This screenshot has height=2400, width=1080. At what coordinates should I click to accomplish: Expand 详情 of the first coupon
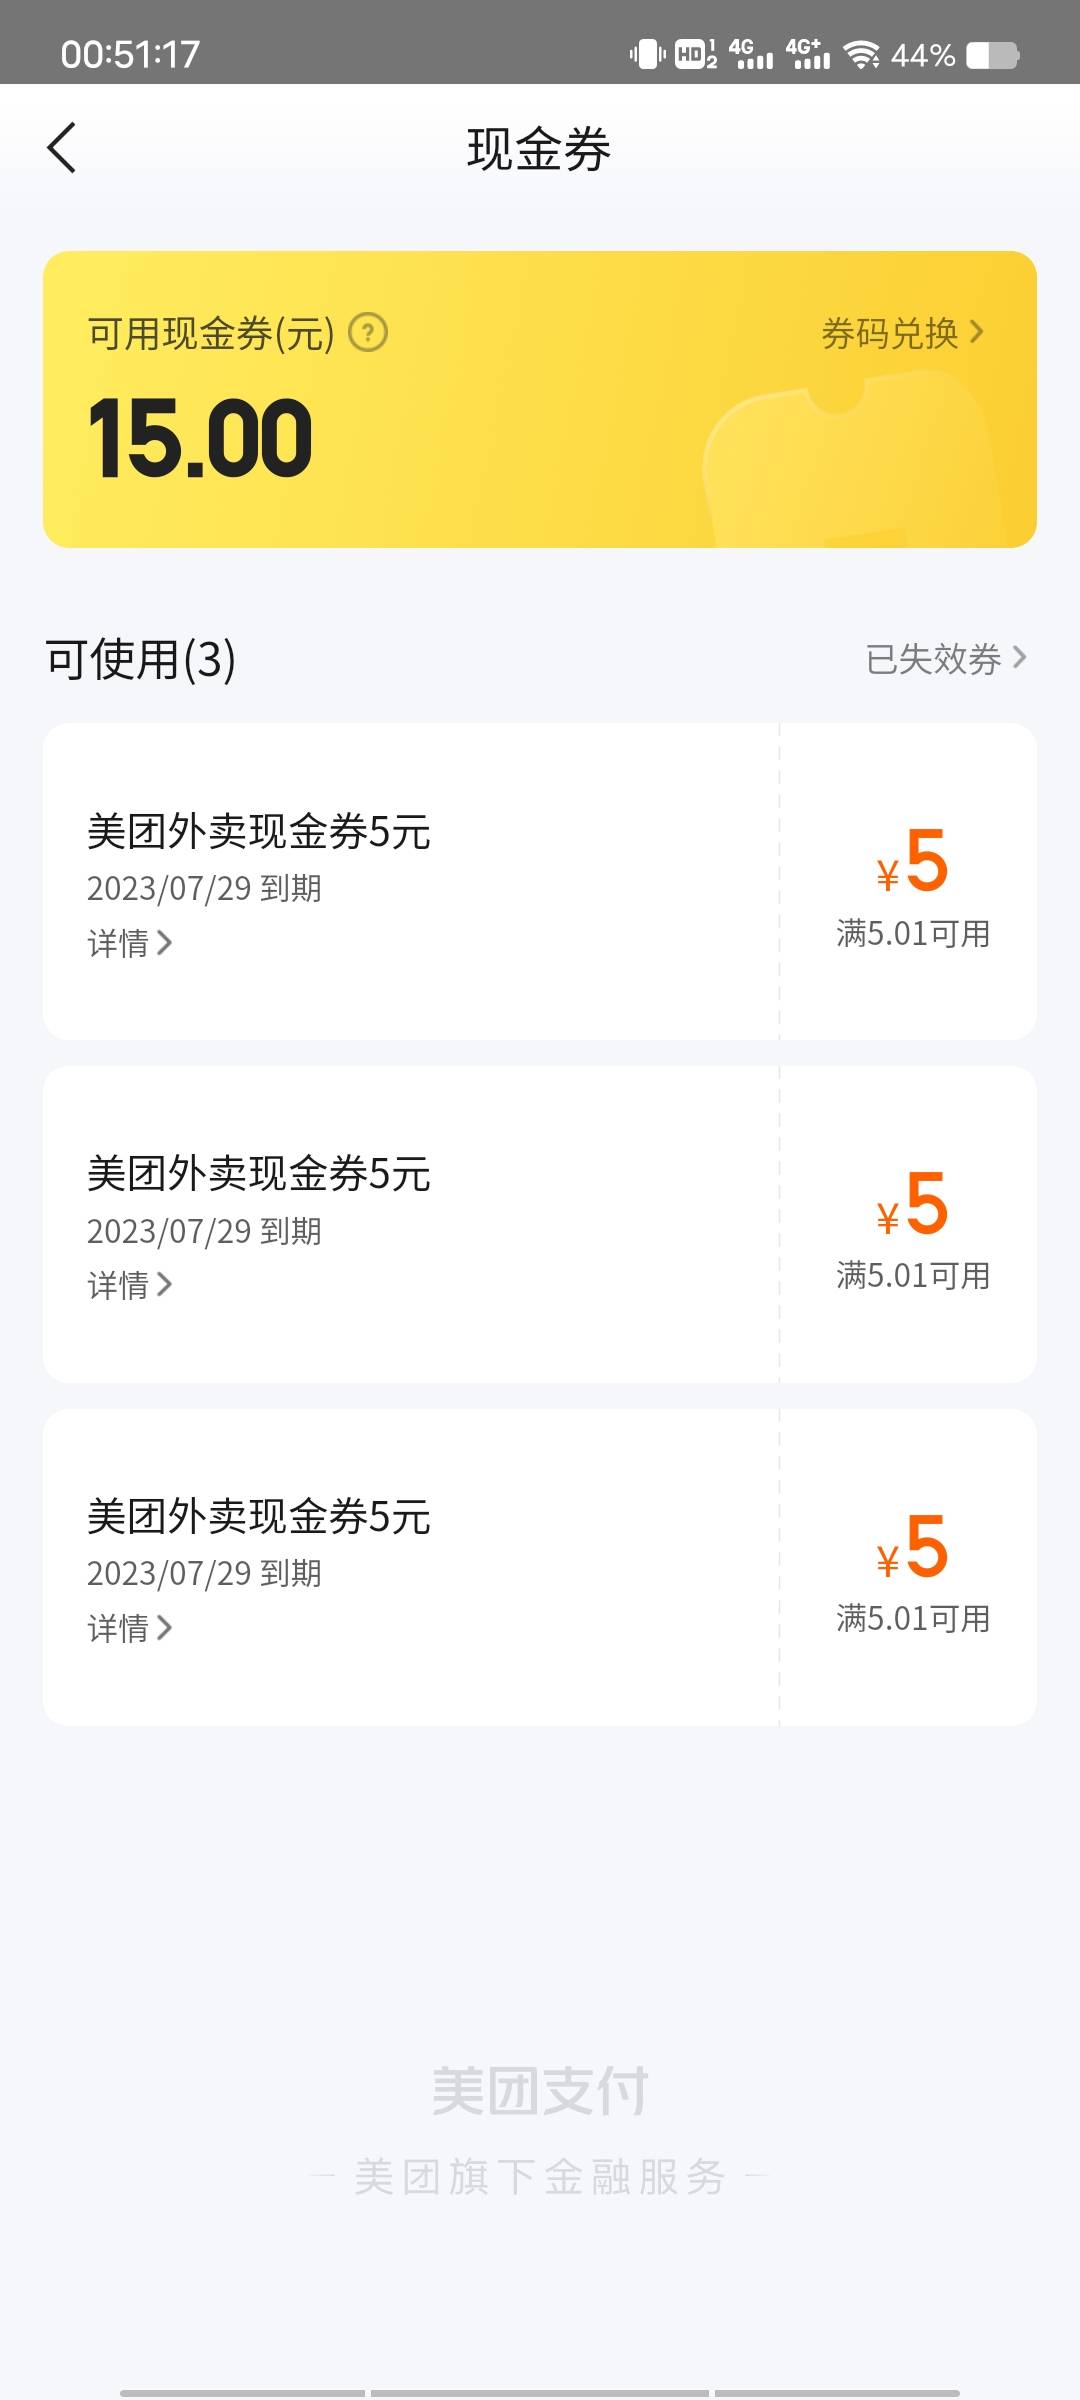[x=129, y=943]
